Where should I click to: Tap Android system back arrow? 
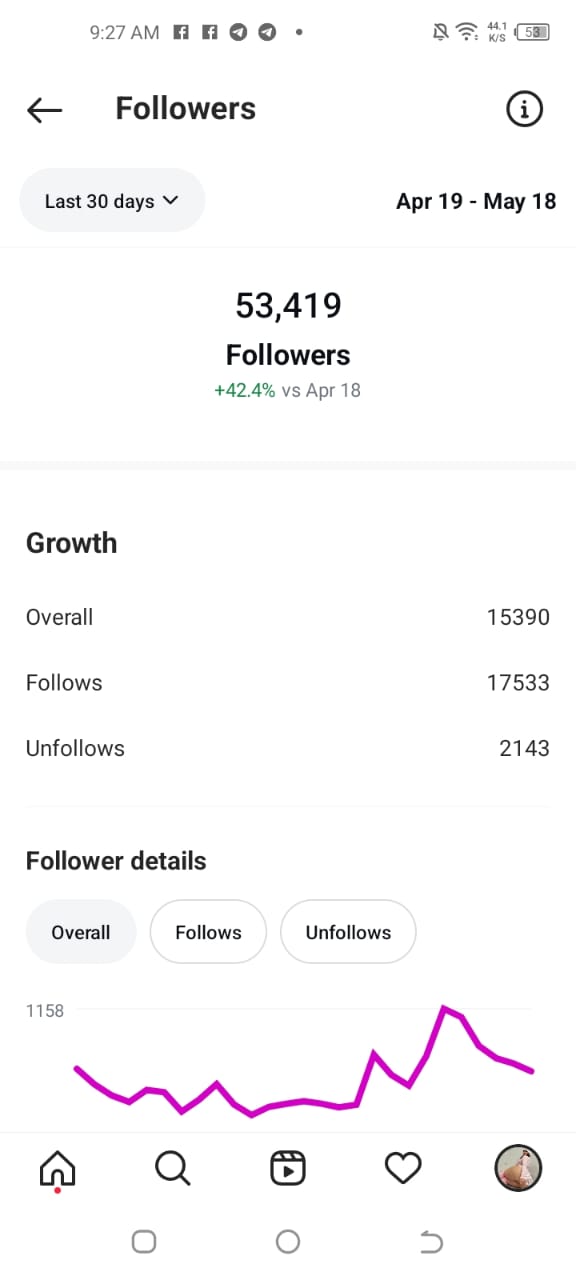[x=431, y=1243]
